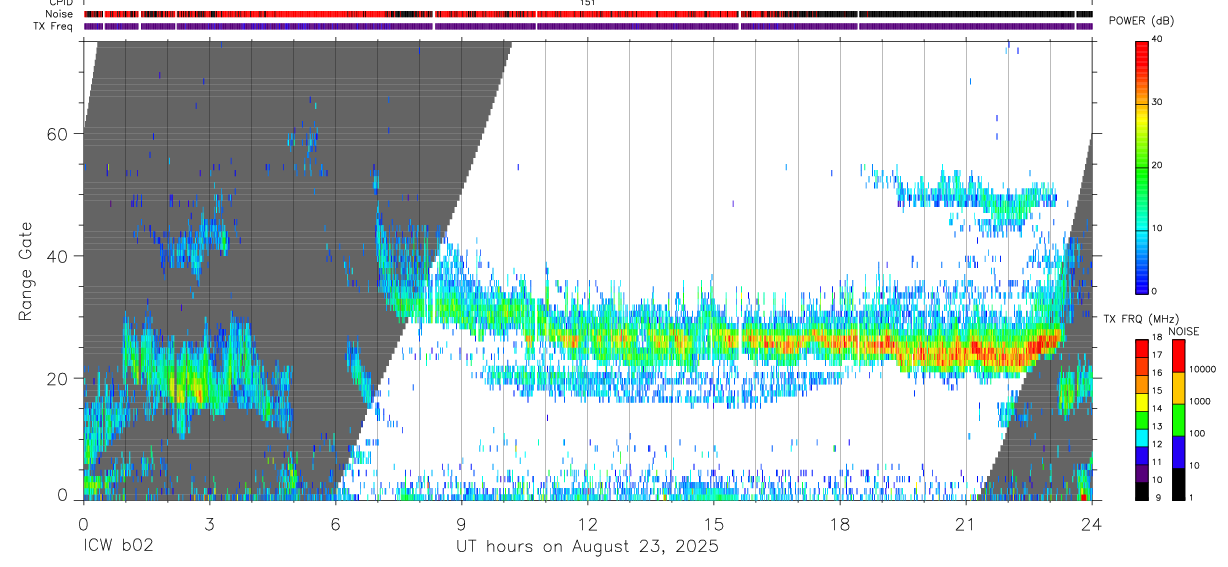Click the 24 tick on the hours axis
This screenshot has height=567, width=1228.
click(x=1091, y=523)
